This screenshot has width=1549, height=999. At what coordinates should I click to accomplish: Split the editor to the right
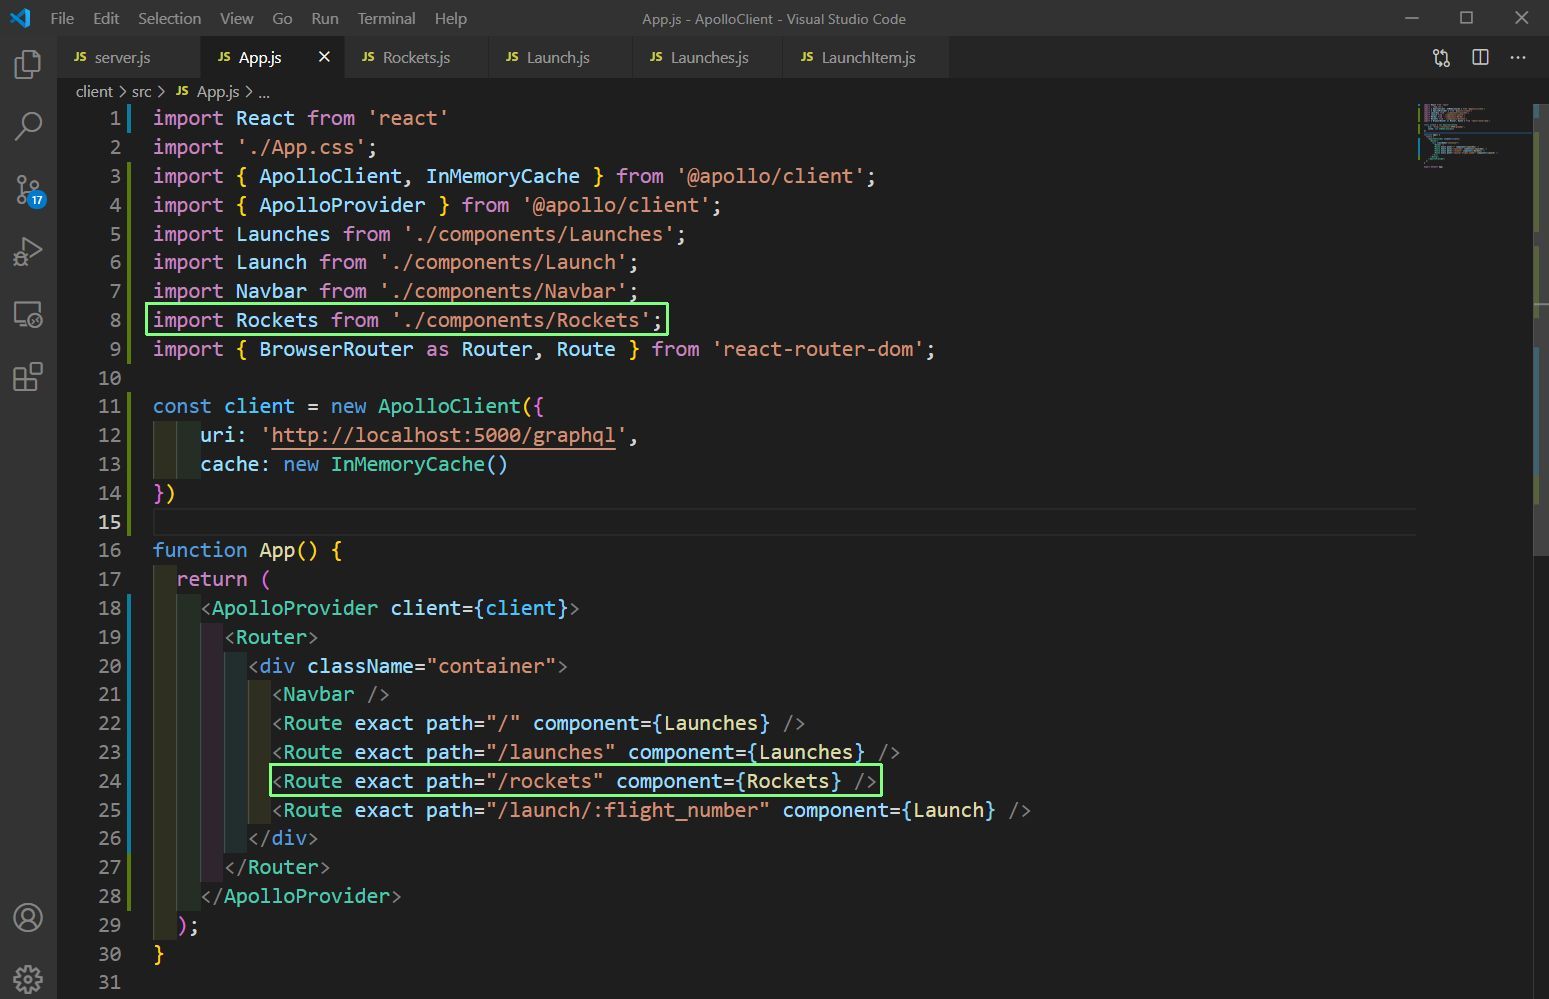(x=1481, y=58)
